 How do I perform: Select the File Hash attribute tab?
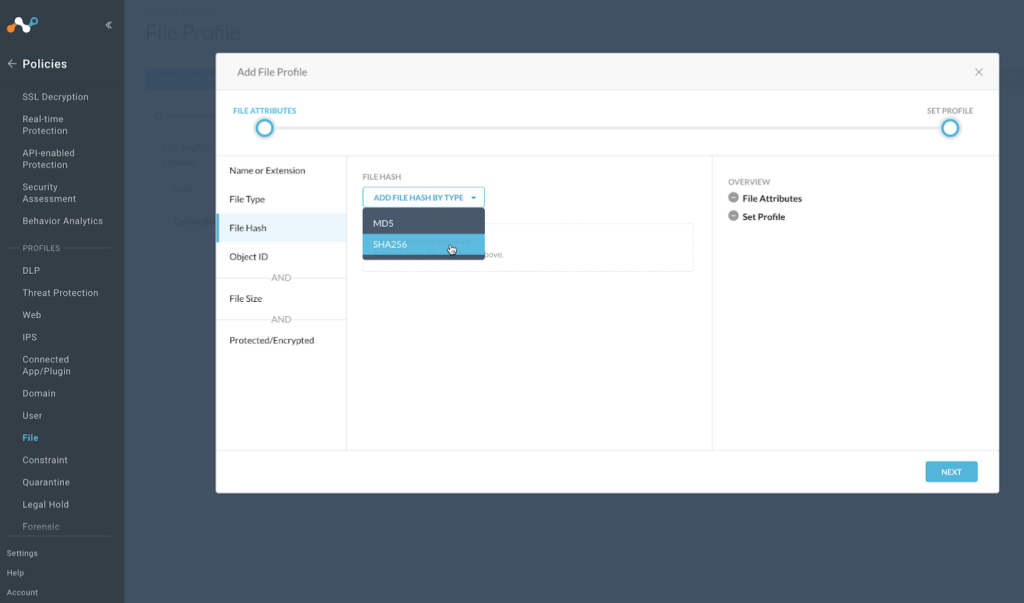pos(281,228)
